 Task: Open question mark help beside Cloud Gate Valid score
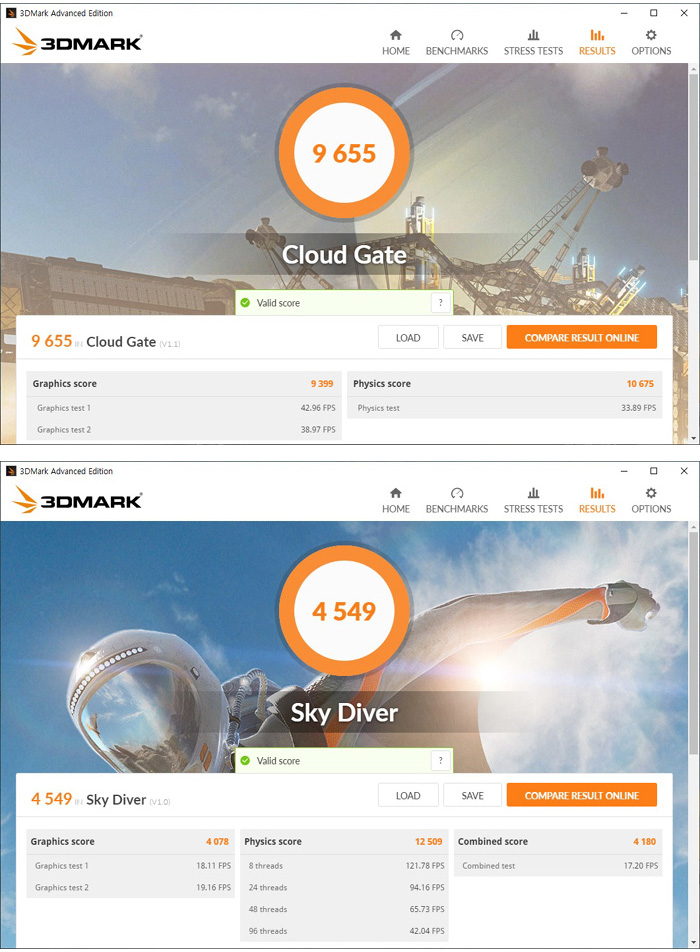pos(441,302)
